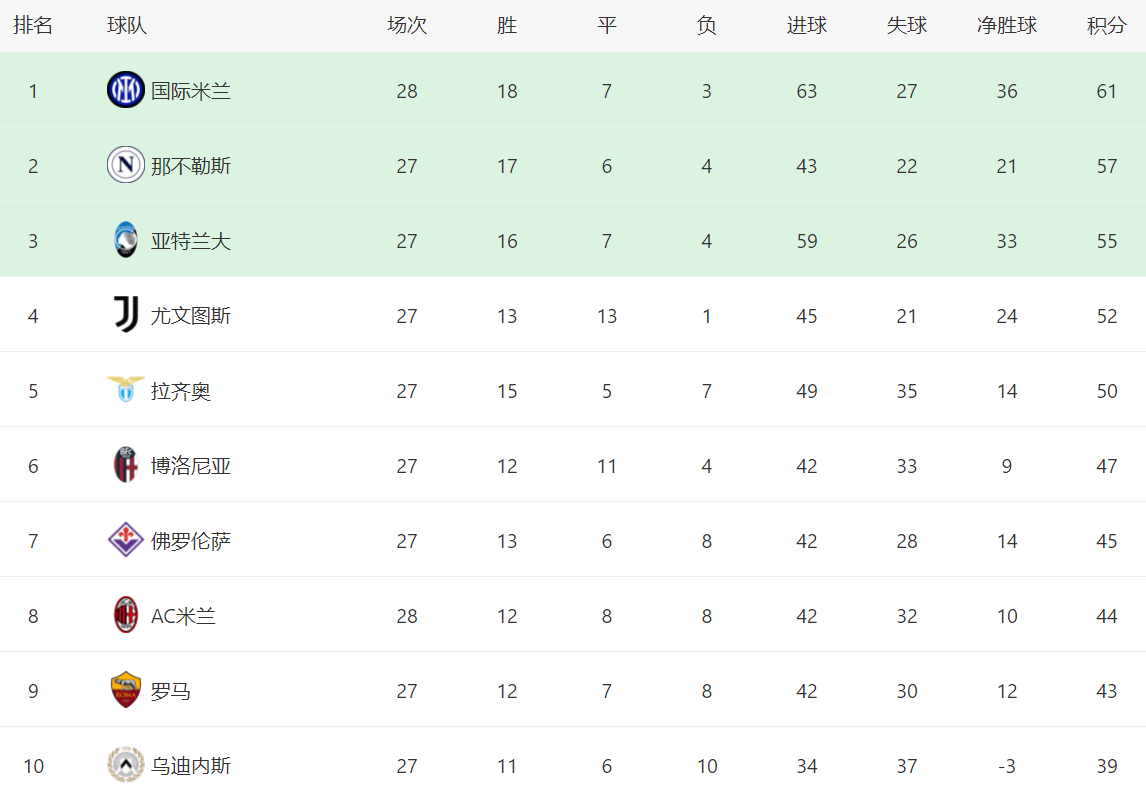Click the Bologna club badge
Viewport: 1146px width, 801px height.
pyautogui.click(x=126, y=466)
